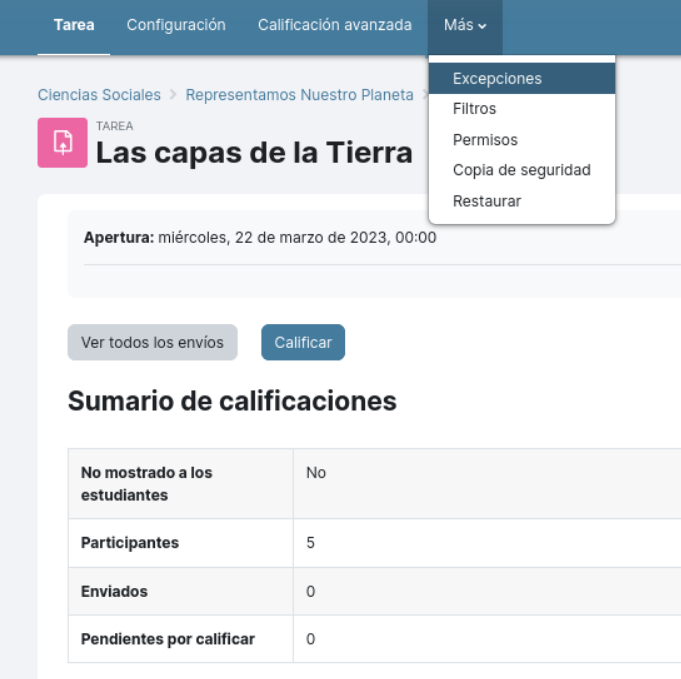This screenshot has height=679, width=681.
Task: Go to the Calificación avanzada tab
Action: [x=334, y=25]
